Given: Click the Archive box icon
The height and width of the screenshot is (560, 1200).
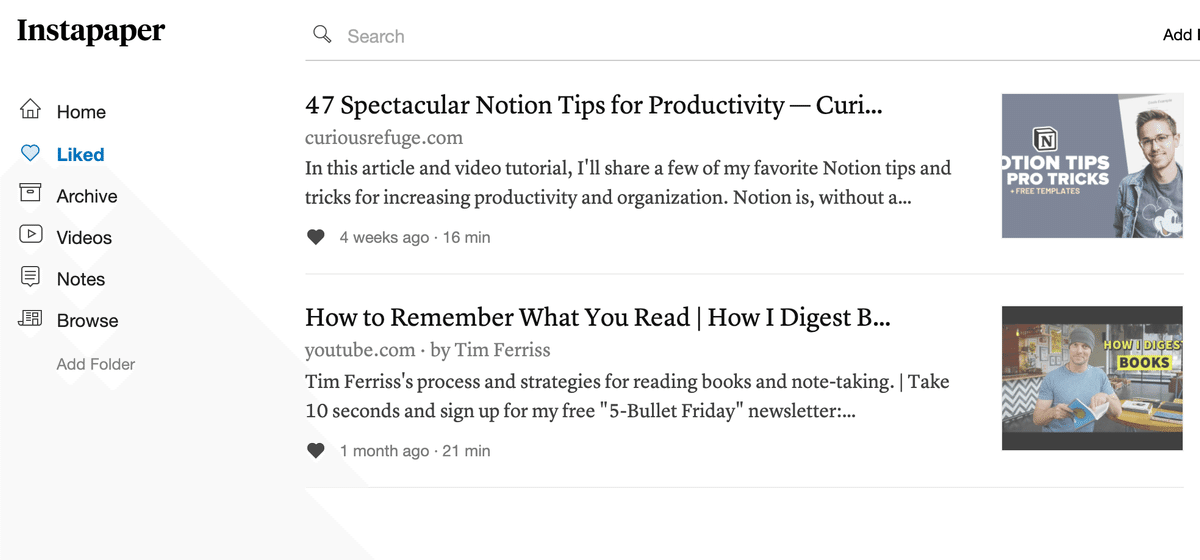Looking at the screenshot, I should pyautogui.click(x=31, y=193).
